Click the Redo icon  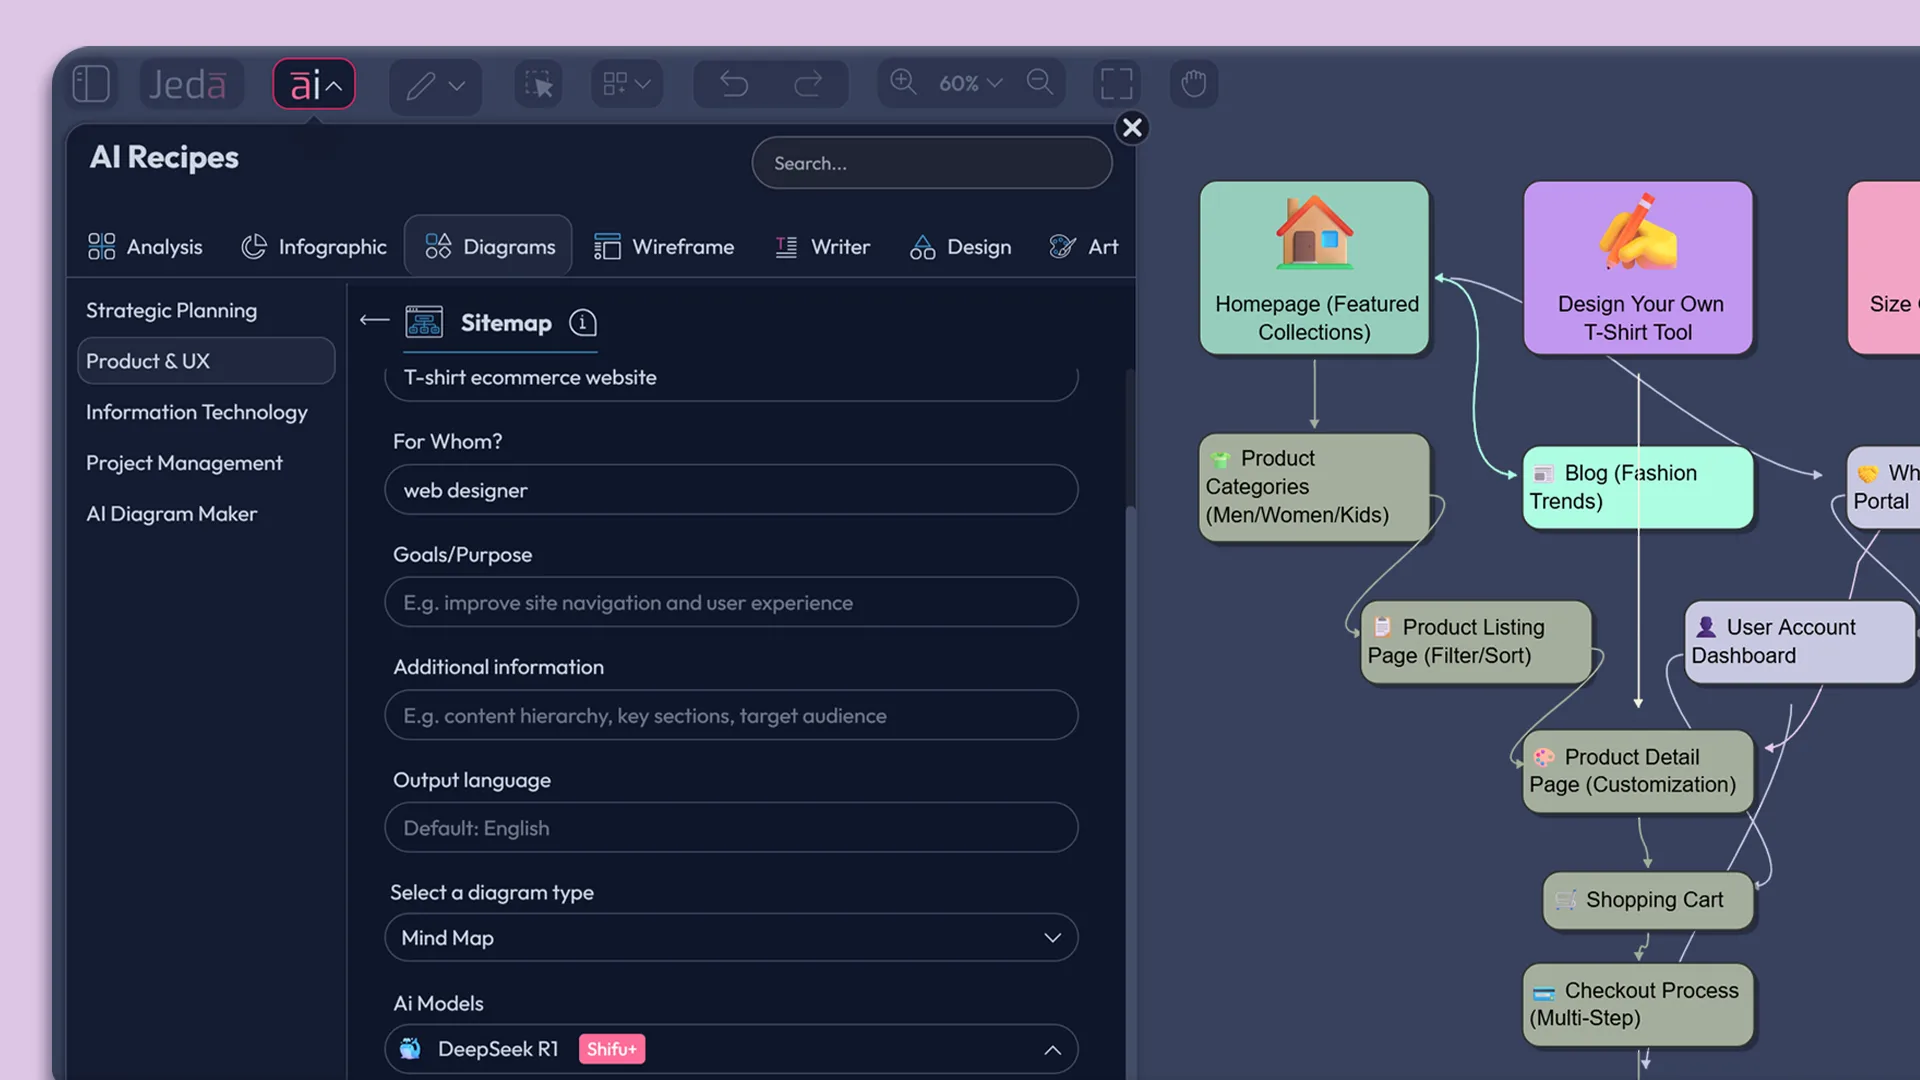tap(806, 84)
